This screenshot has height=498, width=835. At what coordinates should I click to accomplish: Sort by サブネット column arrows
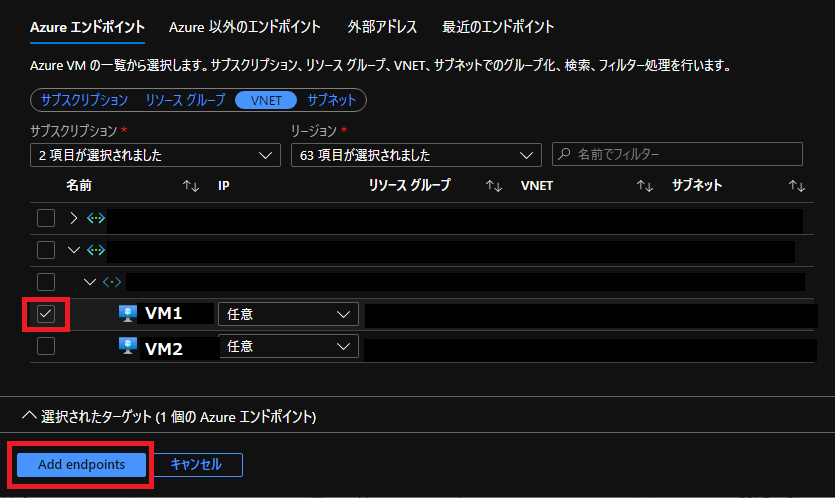click(x=797, y=186)
